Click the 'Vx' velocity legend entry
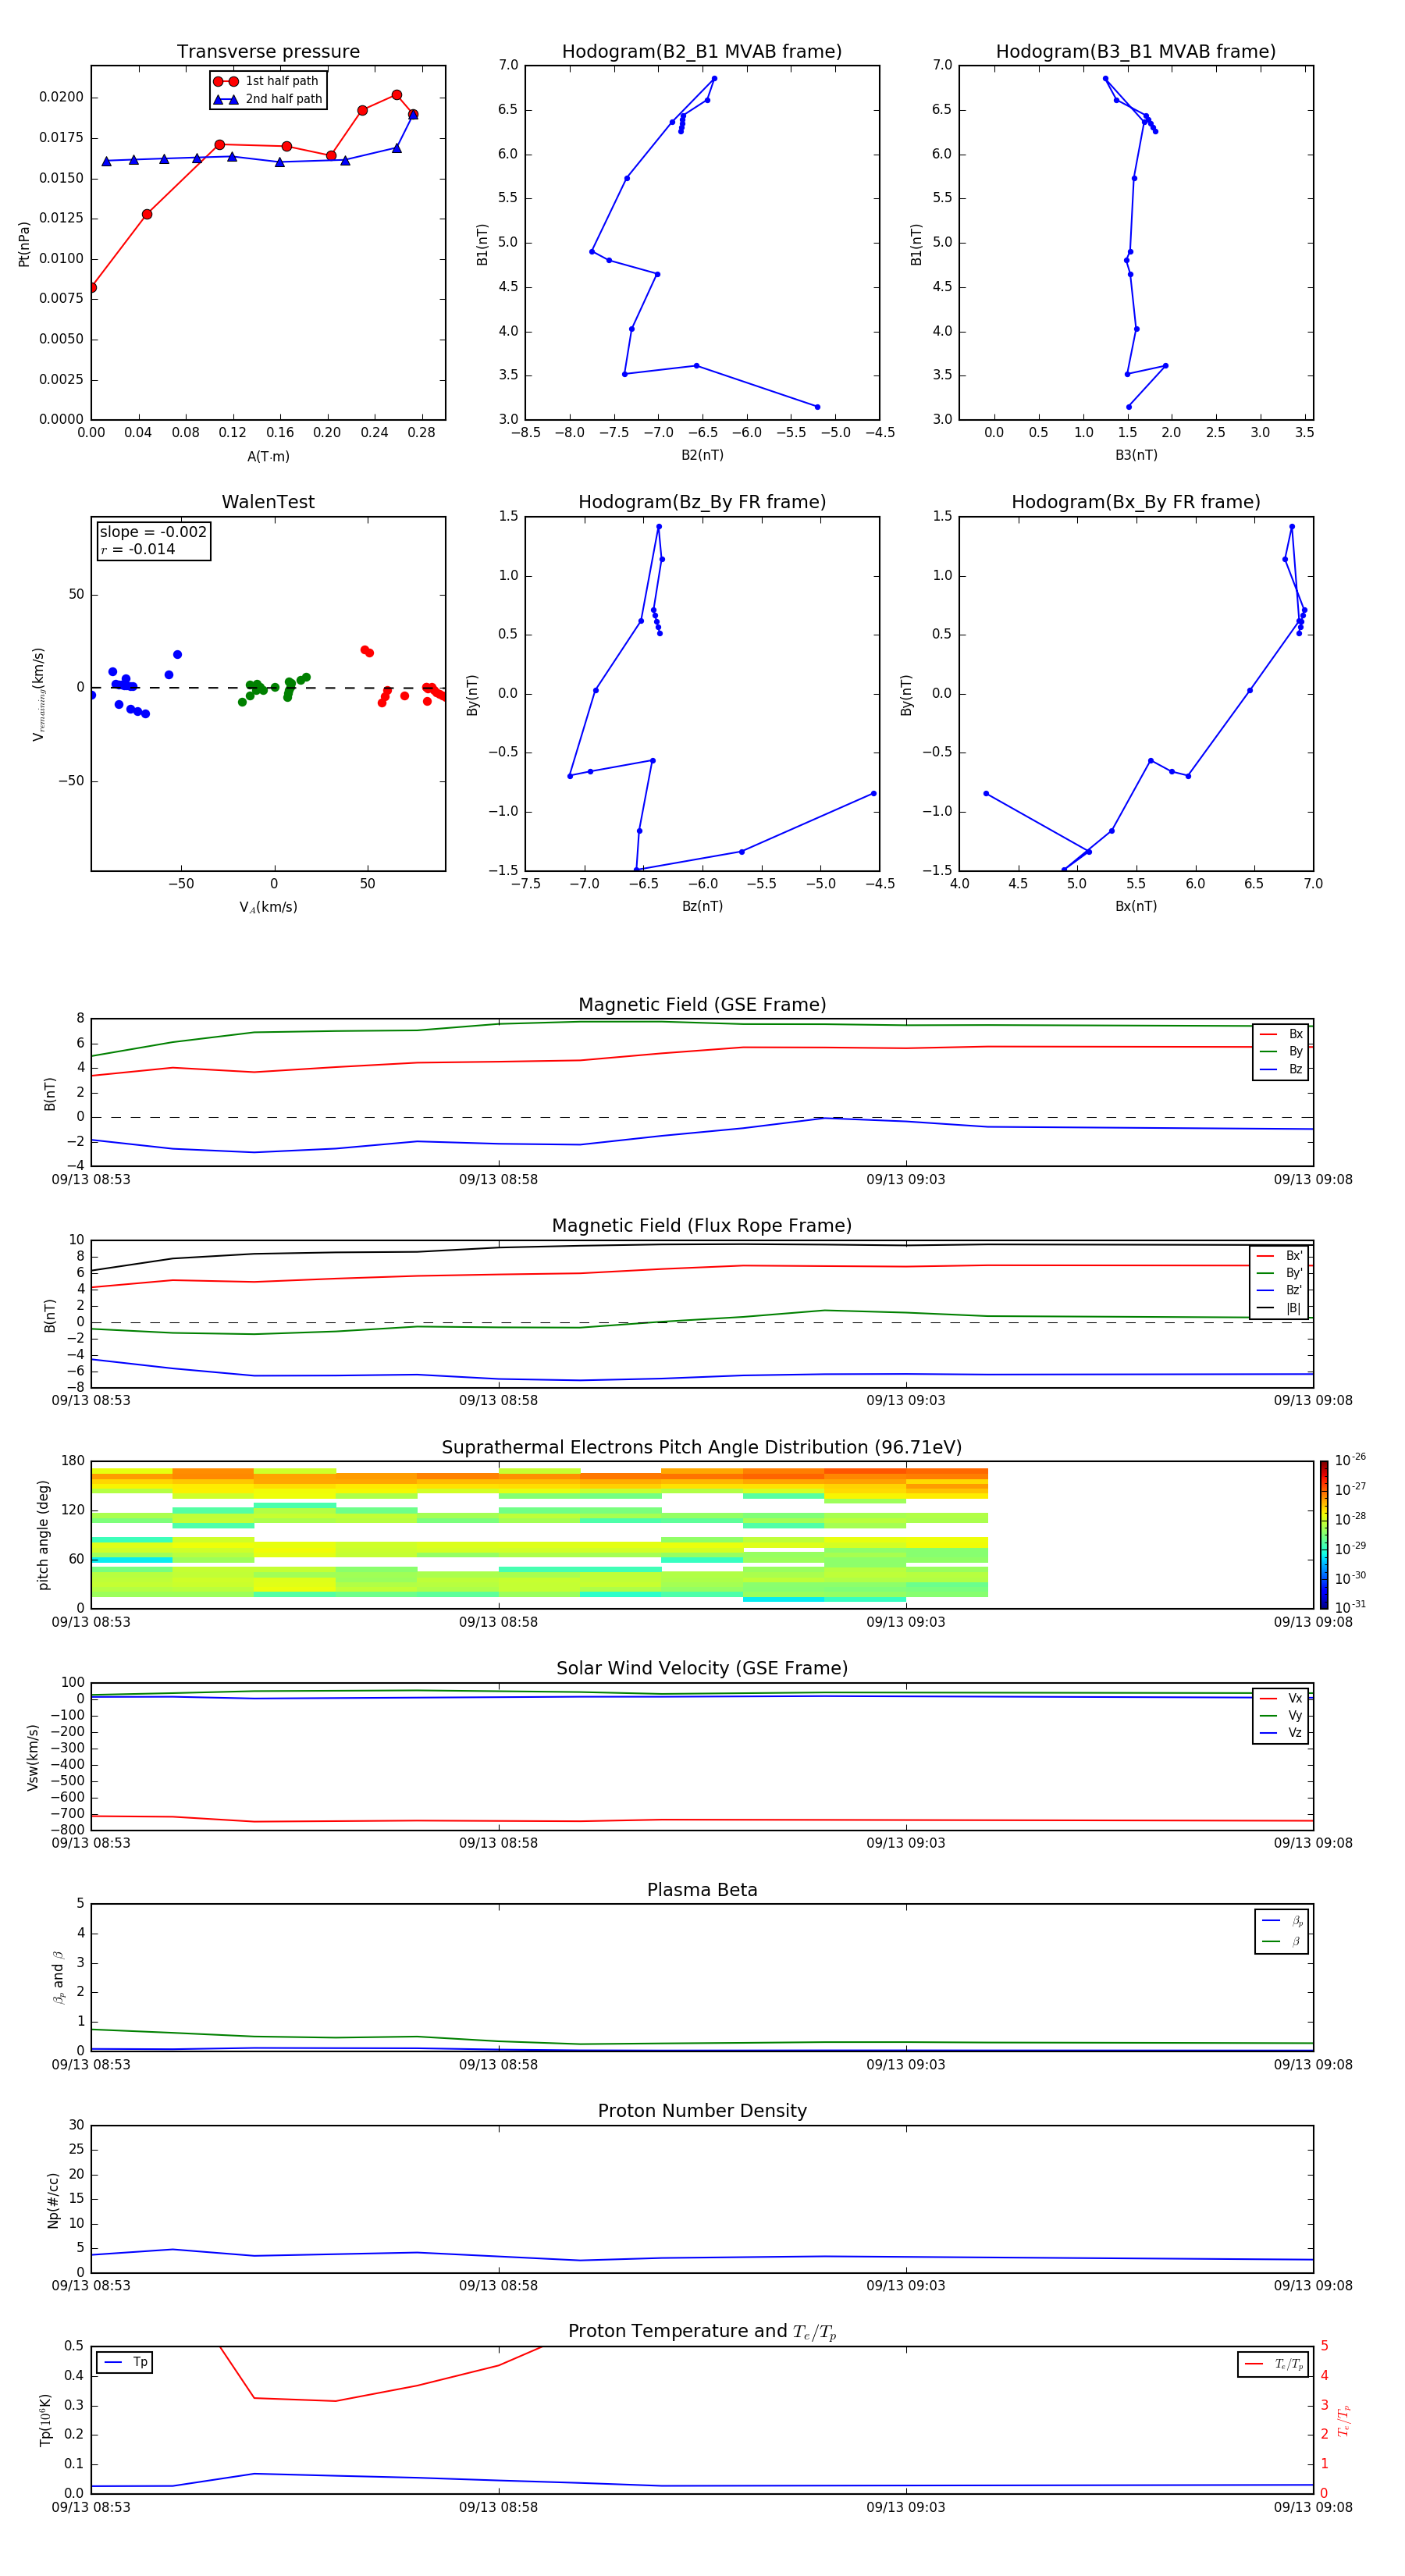1405x2576 pixels. pyautogui.click(x=1281, y=1699)
